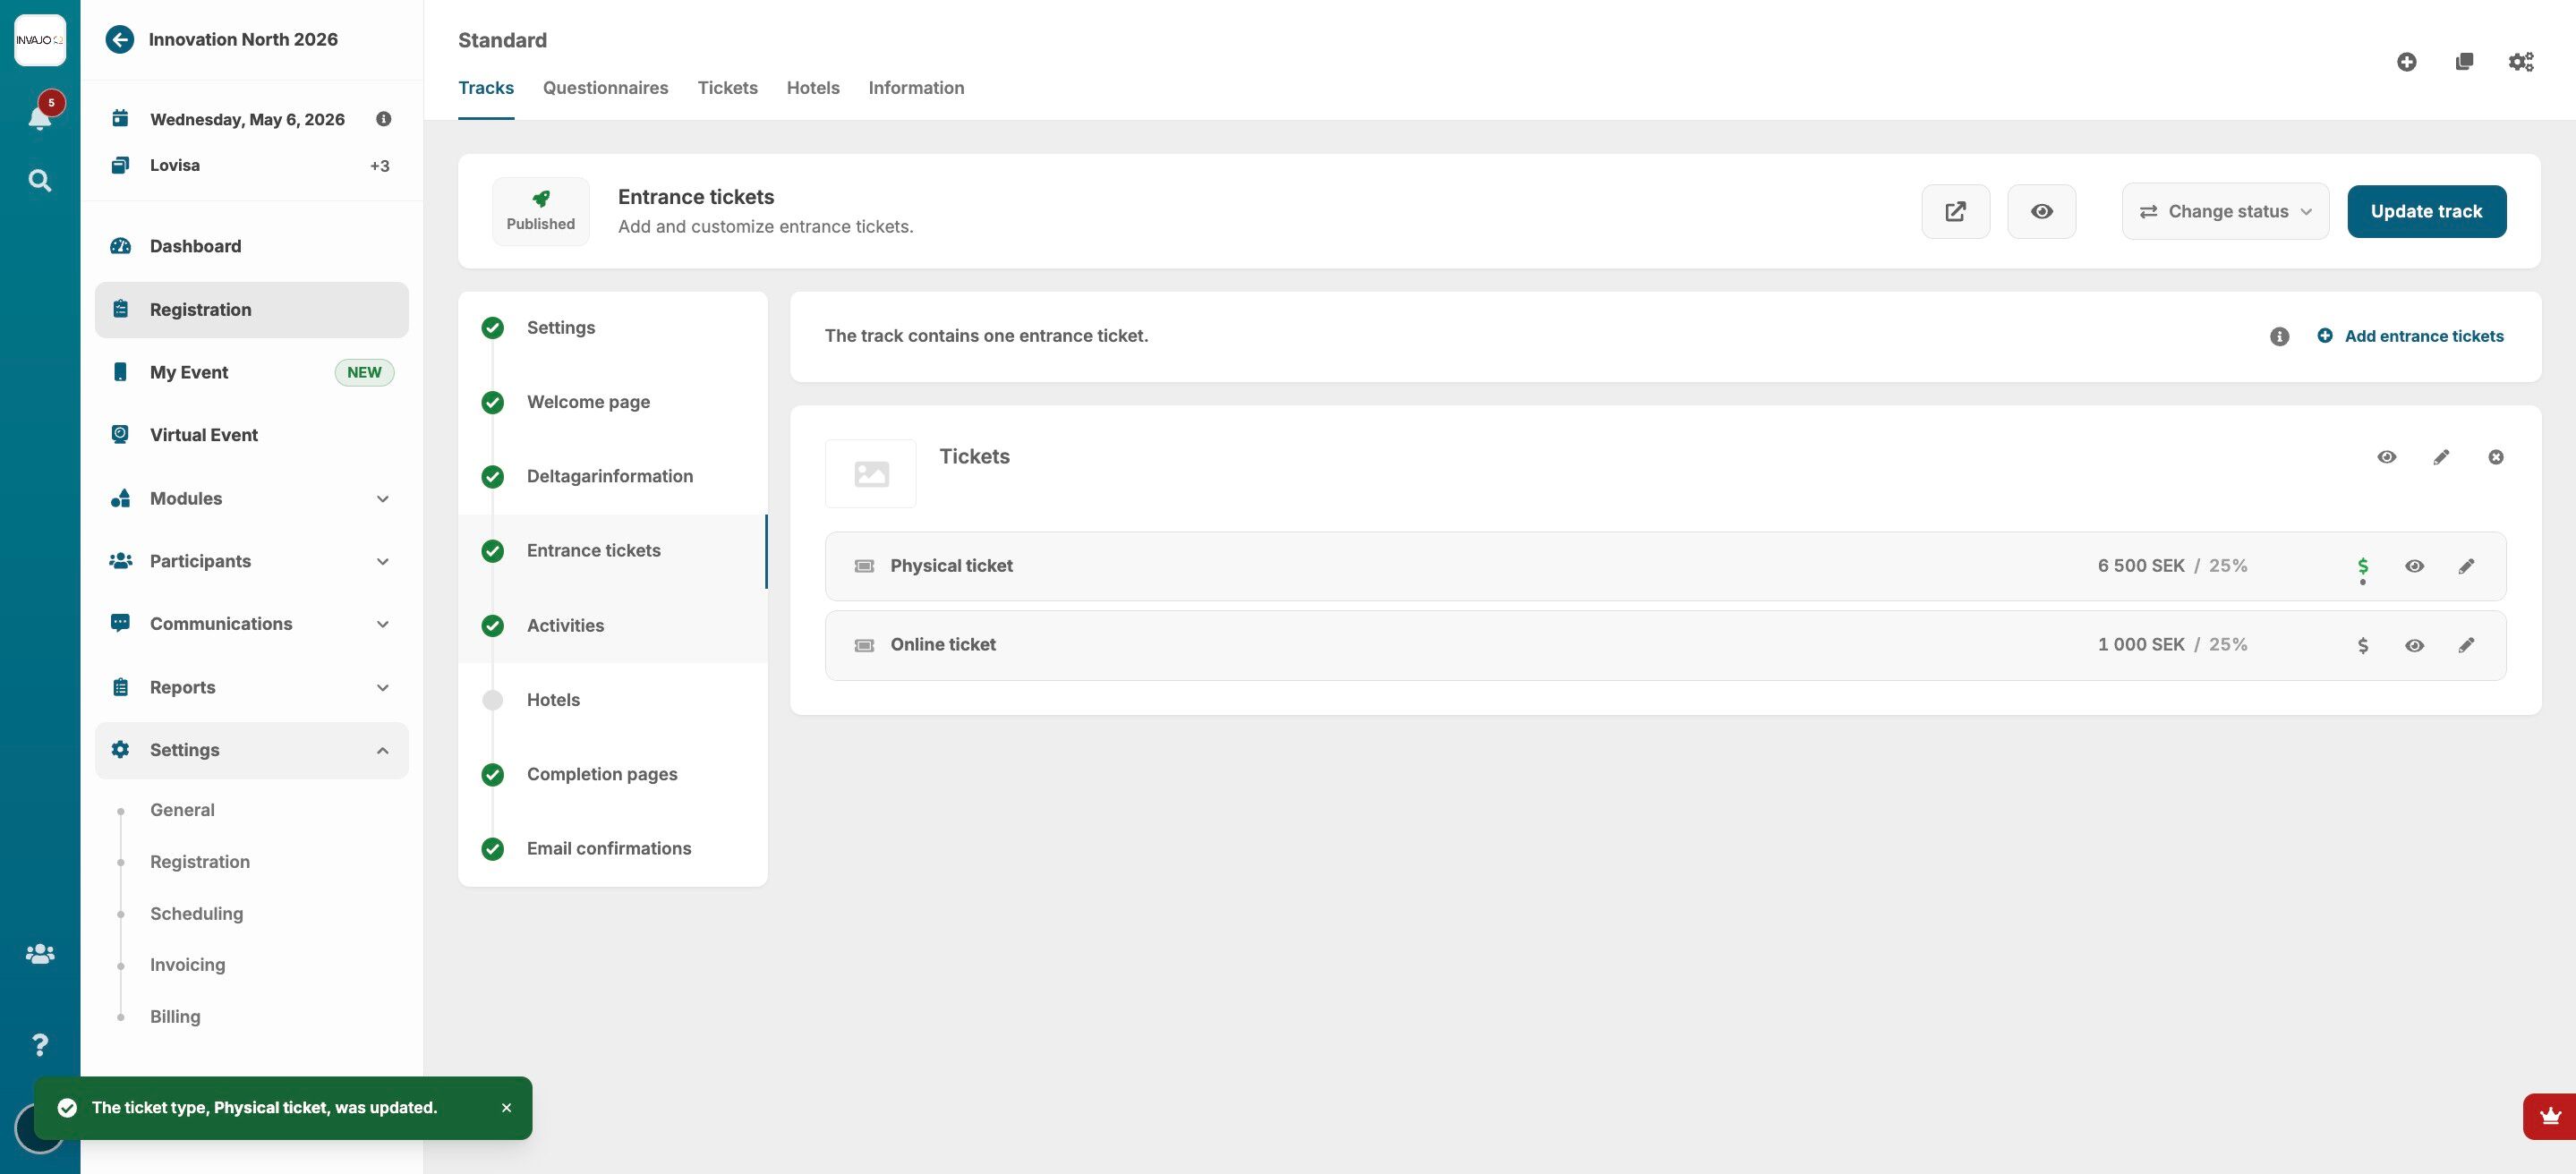Open search from the left rail

(x=39, y=181)
